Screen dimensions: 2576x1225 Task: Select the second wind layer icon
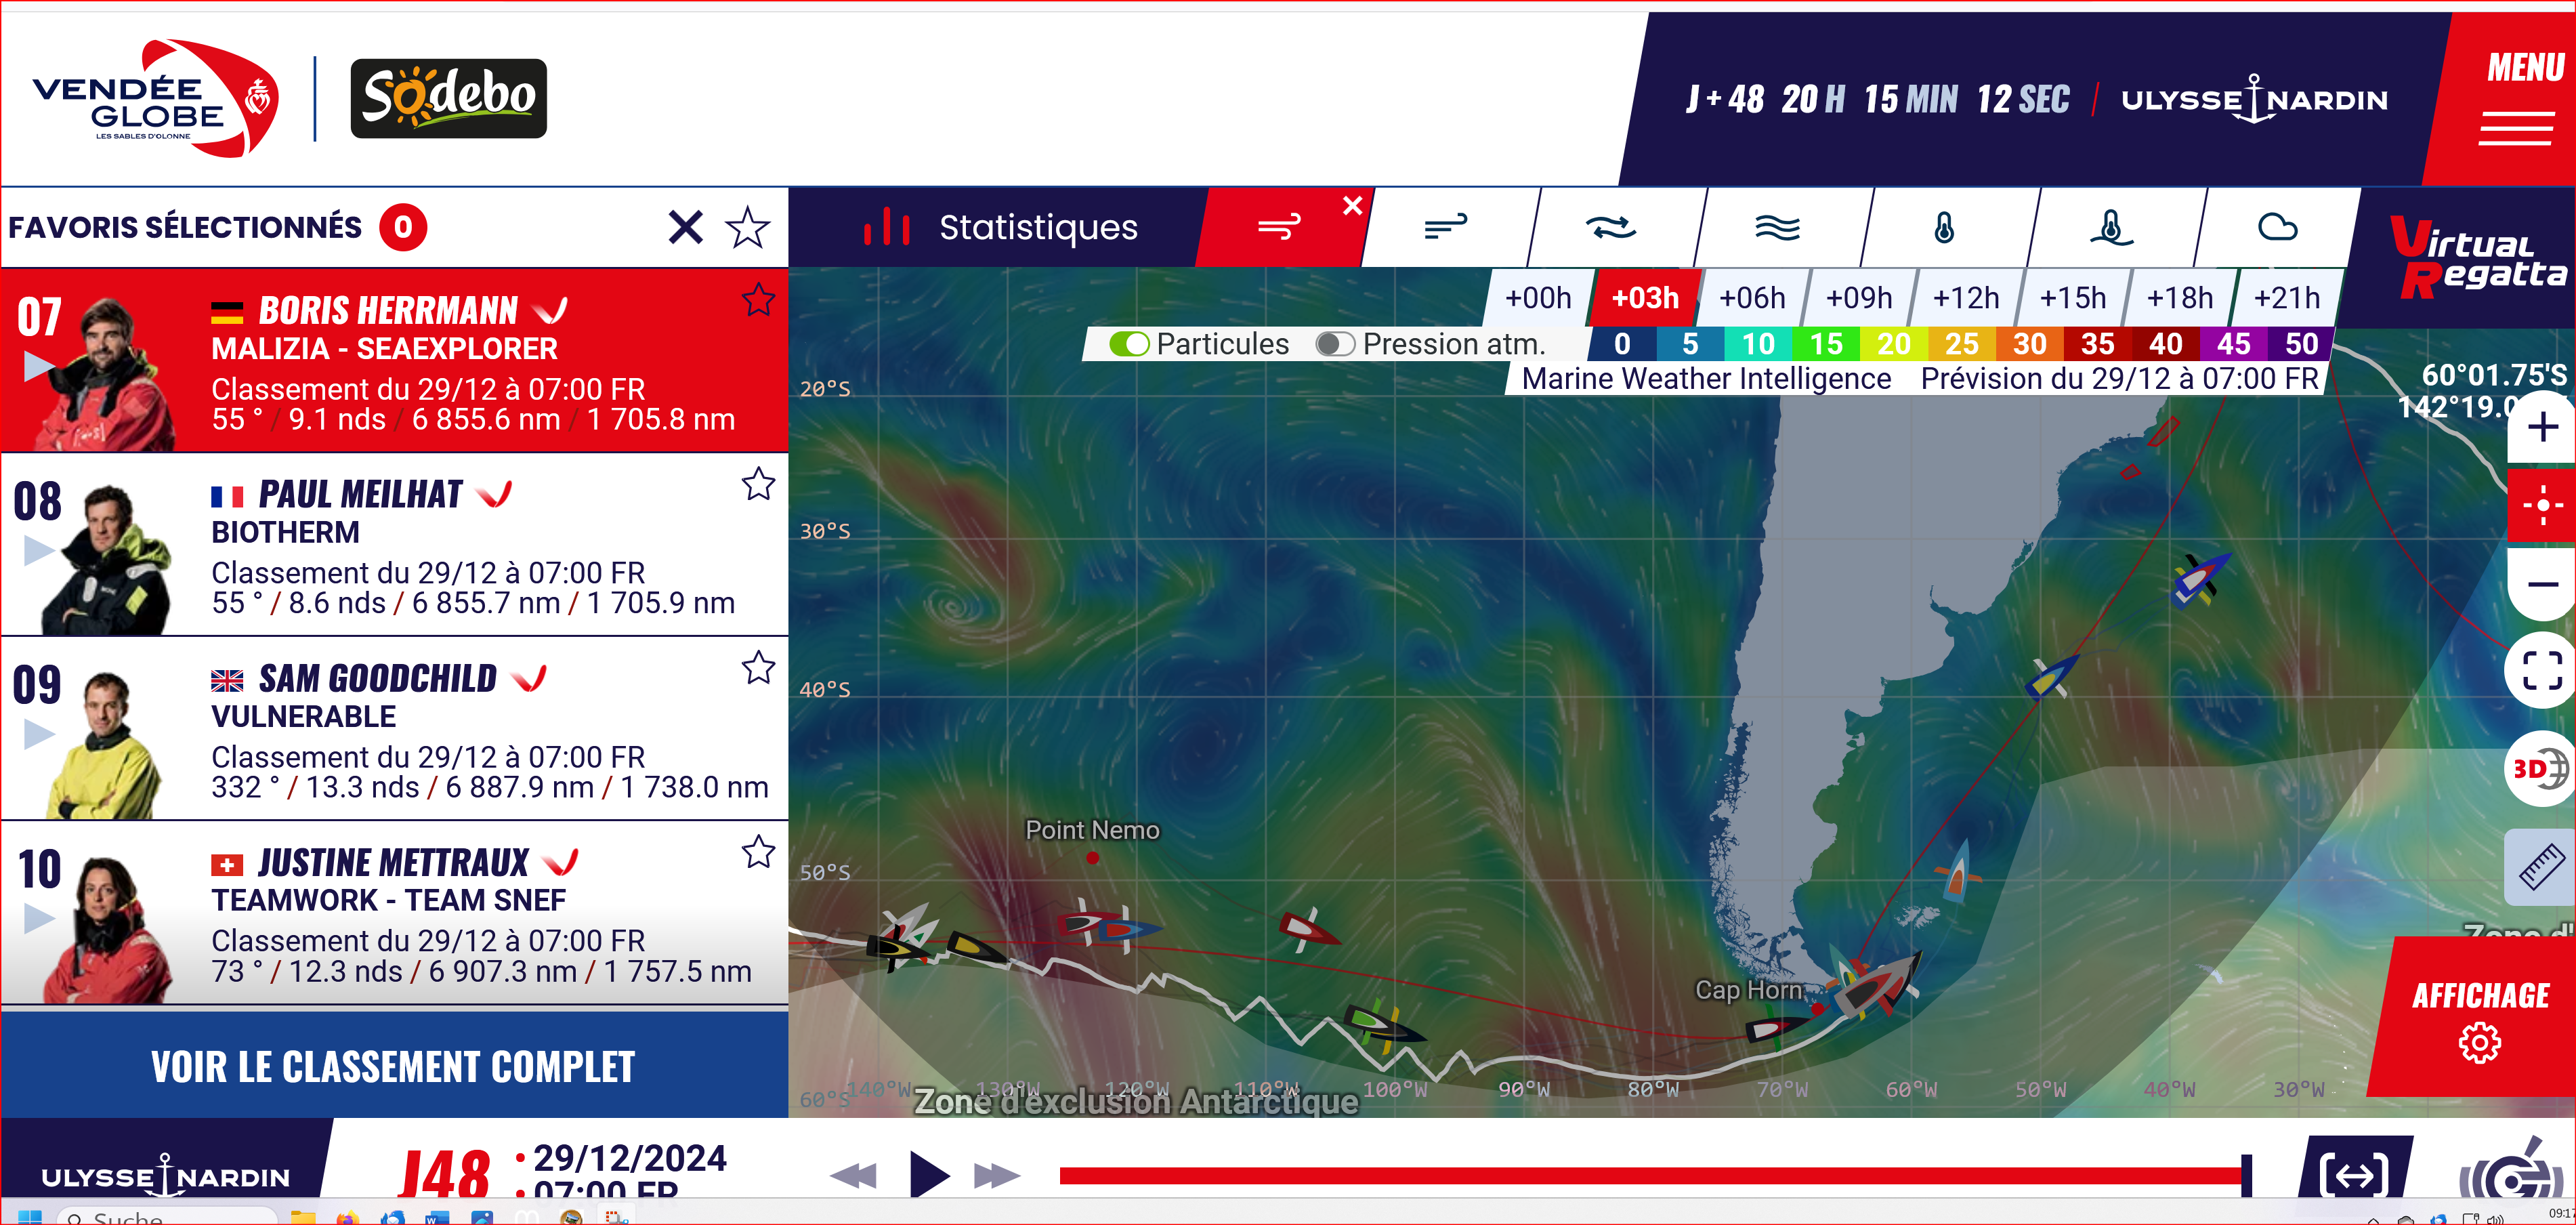1446,227
